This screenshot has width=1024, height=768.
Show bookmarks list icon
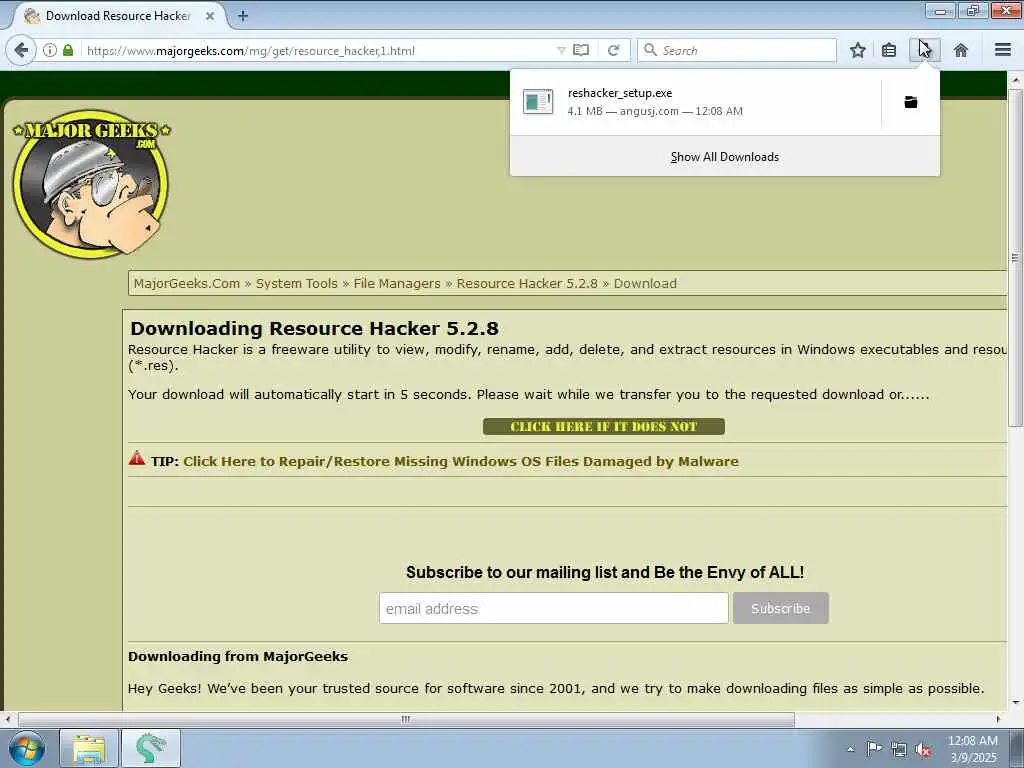pyautogui.click(x=889, y=50)
